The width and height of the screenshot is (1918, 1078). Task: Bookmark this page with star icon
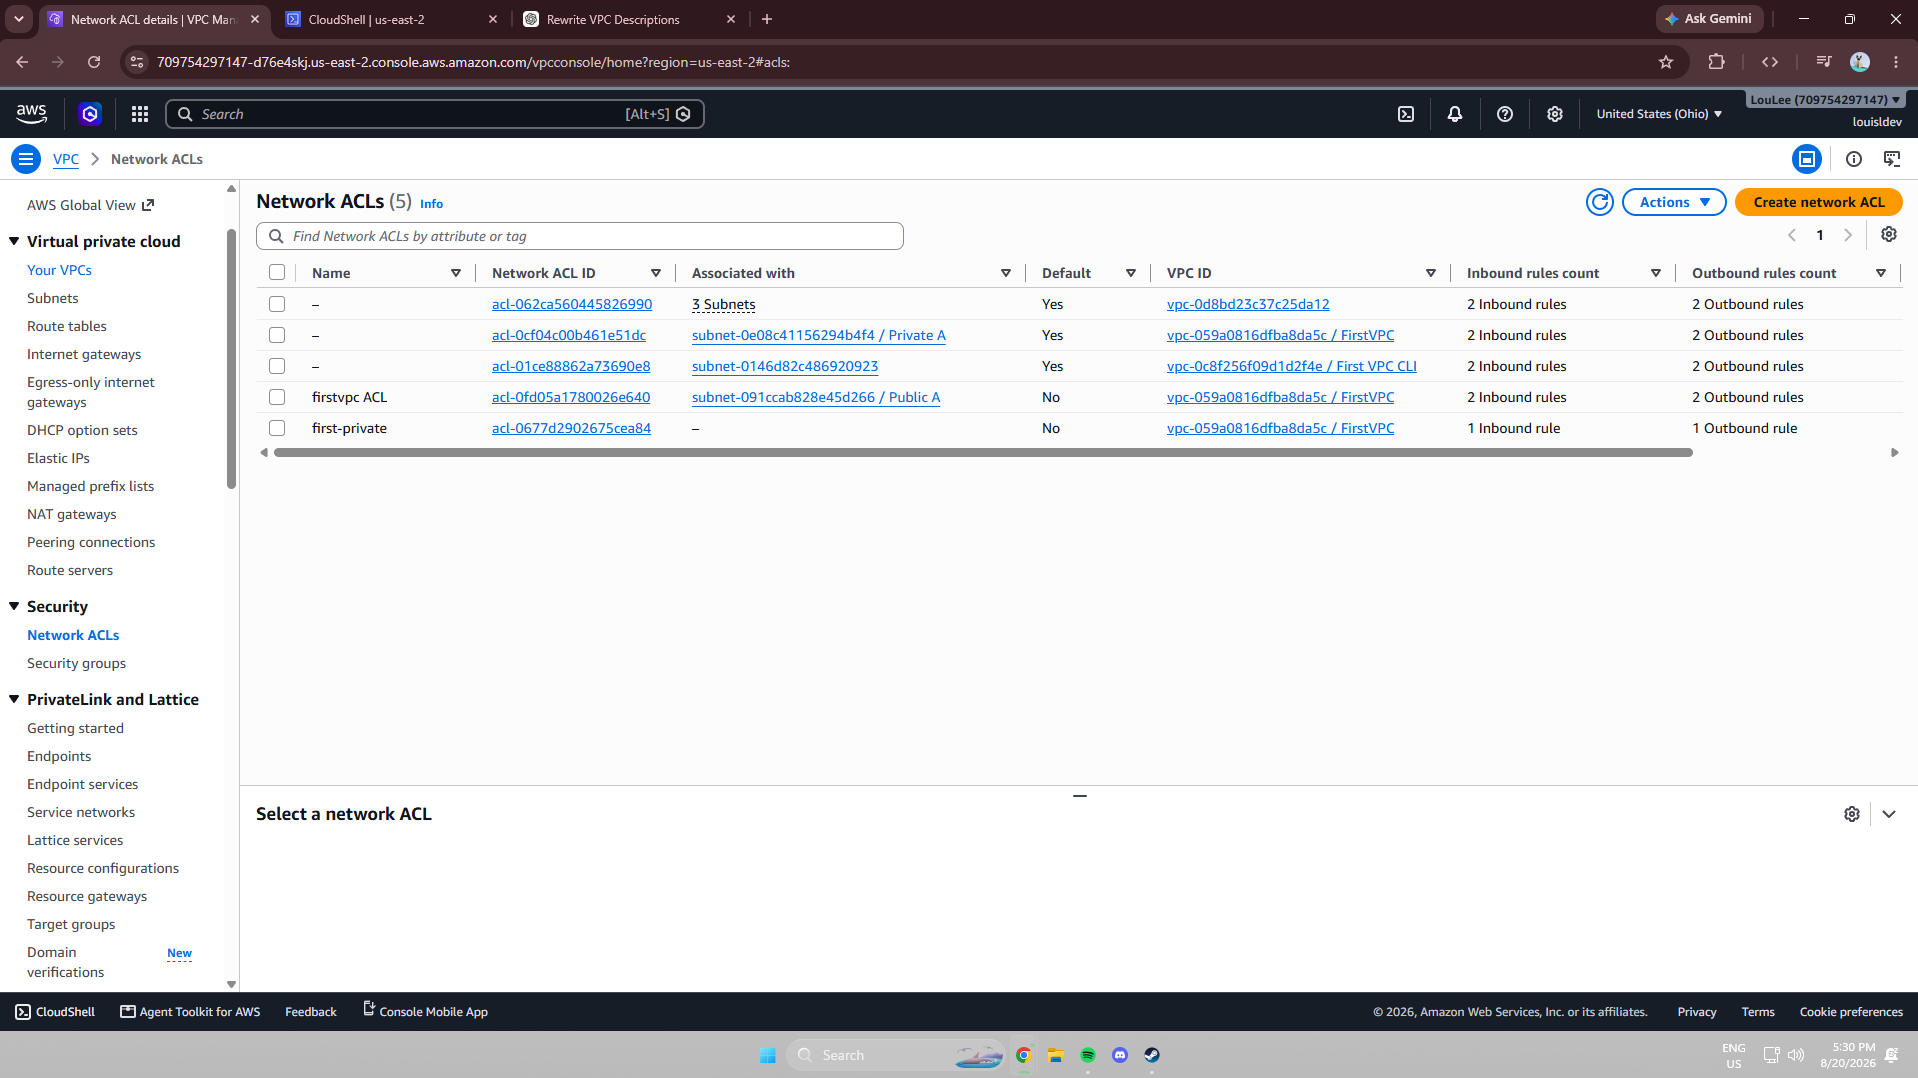(x=1666, y=62)
